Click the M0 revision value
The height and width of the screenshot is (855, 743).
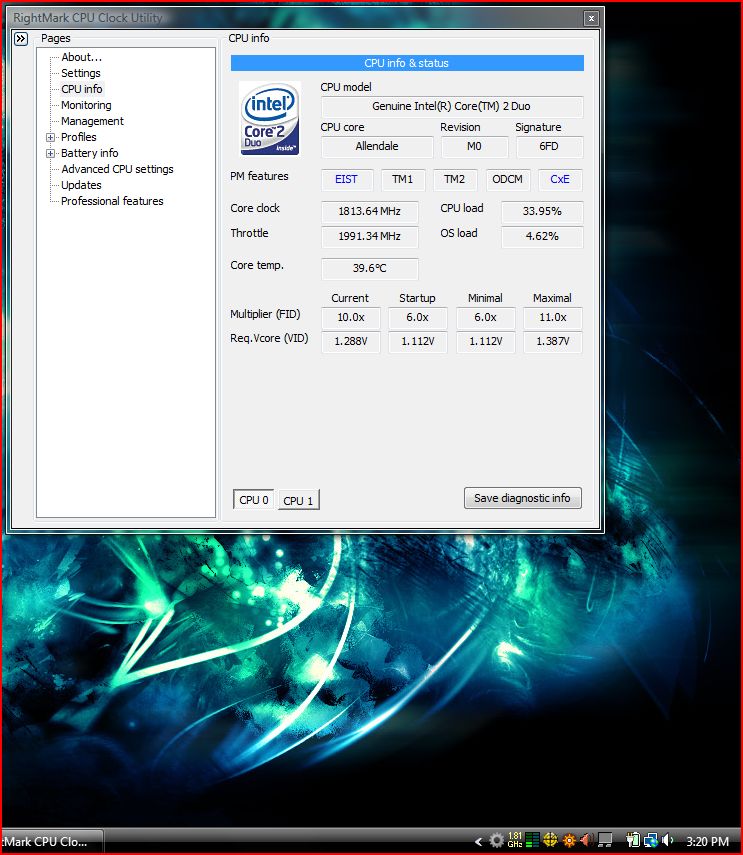(474, 146)
